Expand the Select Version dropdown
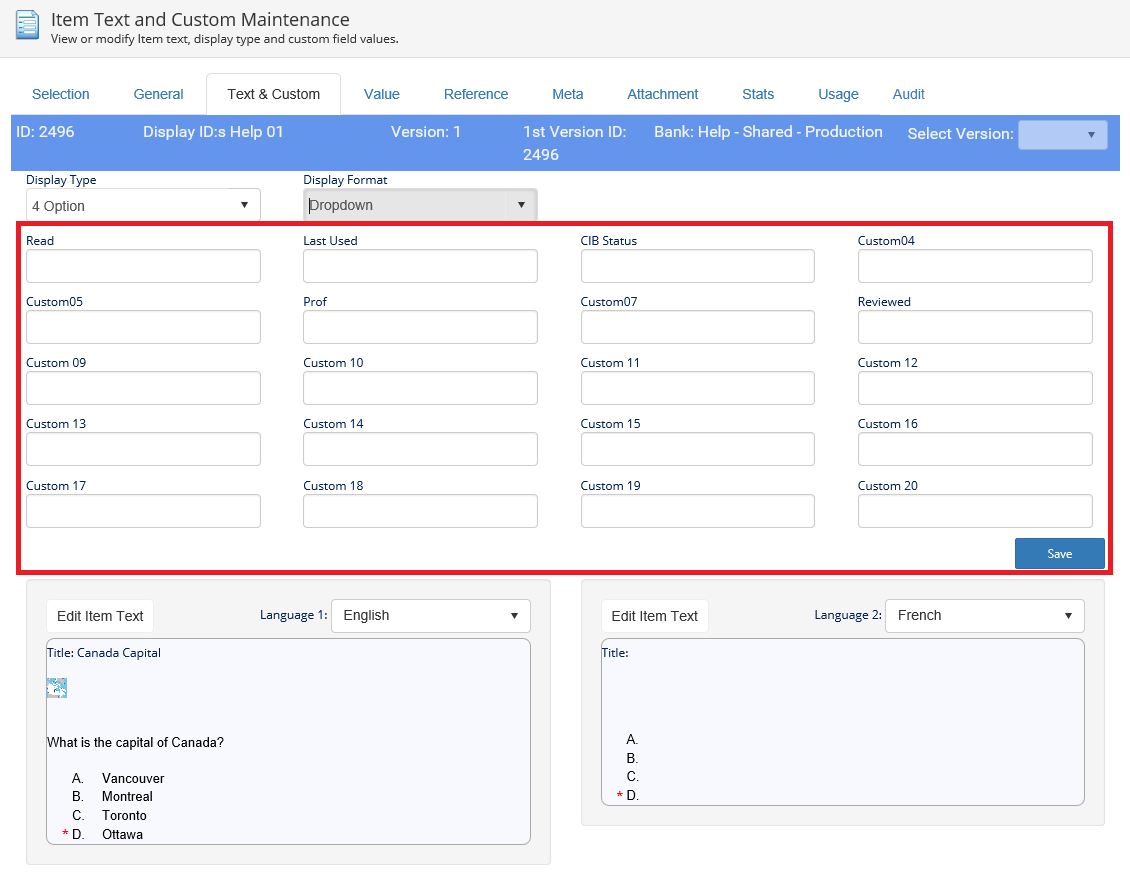Screen dimensions: 1130x882 (1062, 134)
